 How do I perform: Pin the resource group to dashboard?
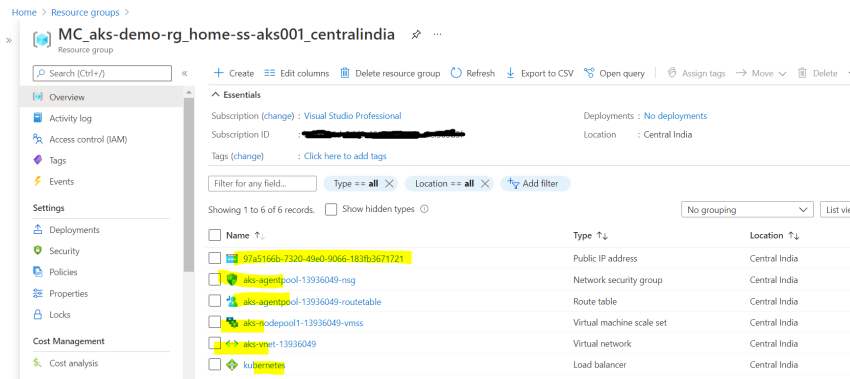pyautogui.click(x=415, y=35)
